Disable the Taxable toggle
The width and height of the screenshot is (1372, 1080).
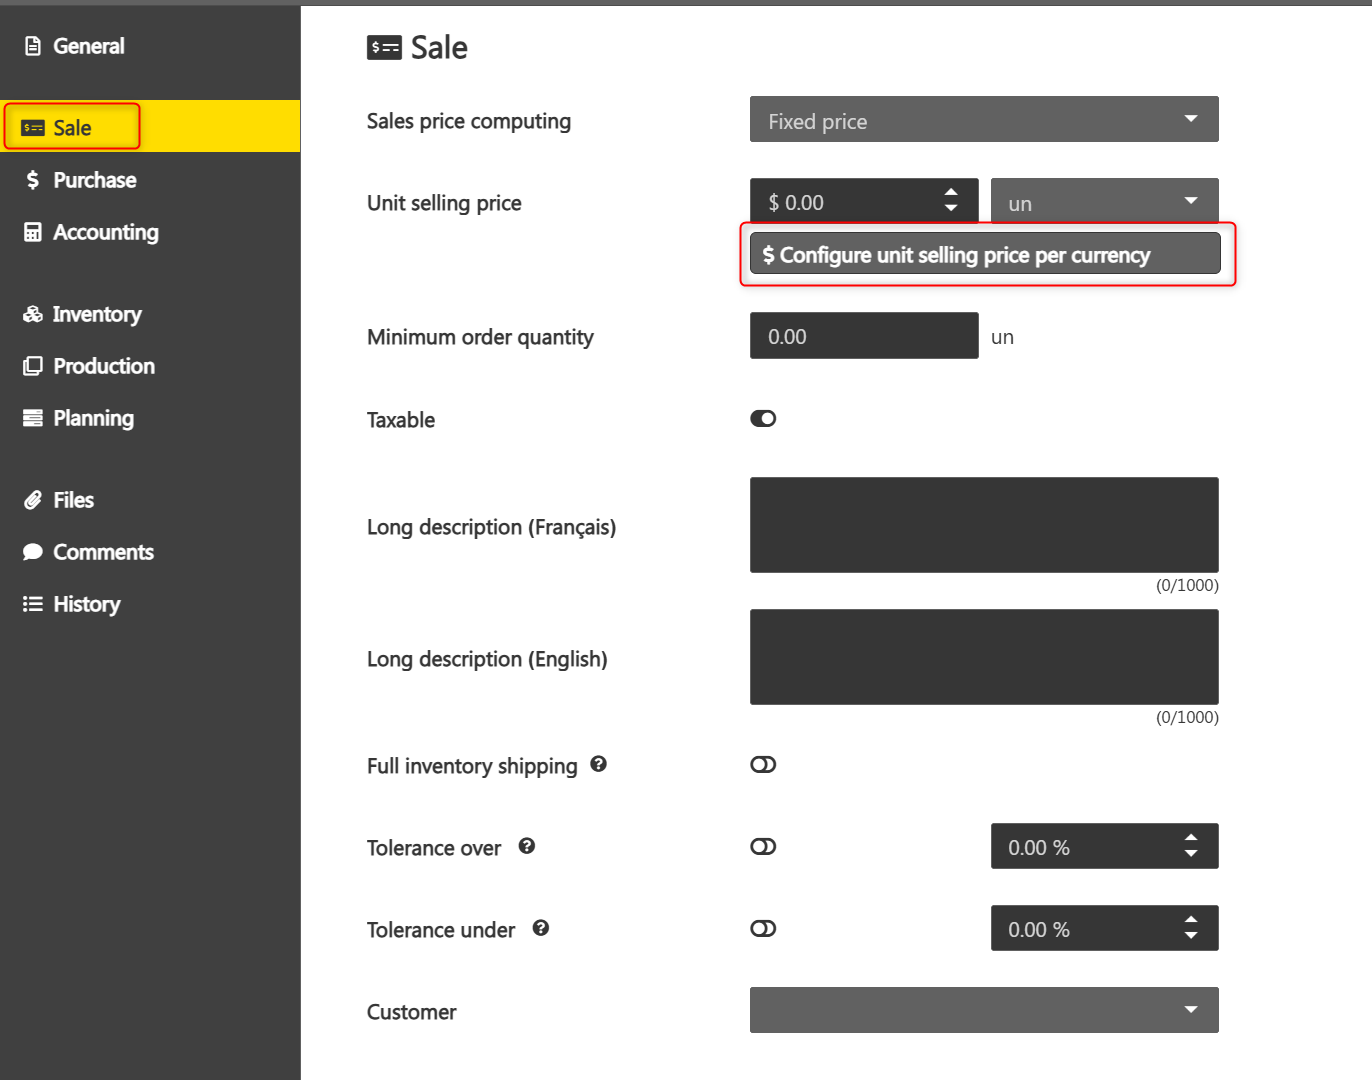click(x=763, y=419)
